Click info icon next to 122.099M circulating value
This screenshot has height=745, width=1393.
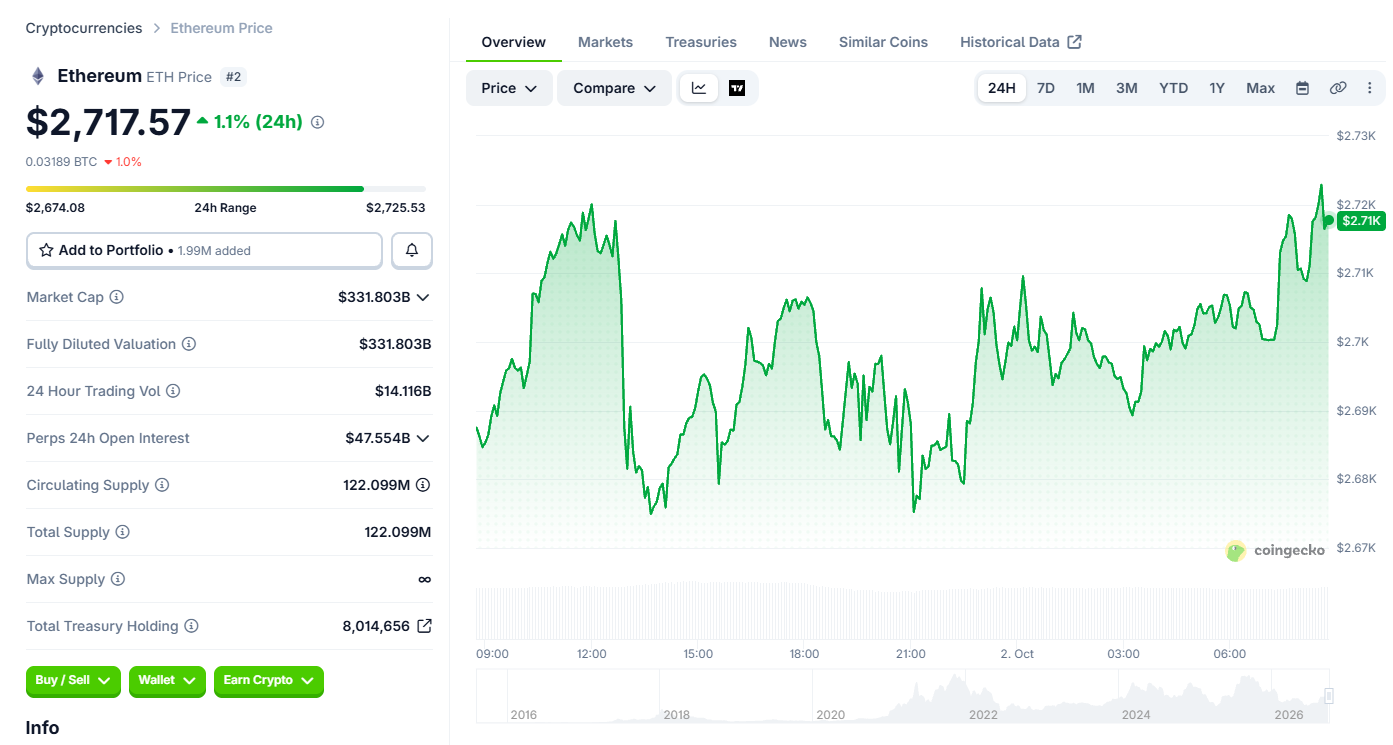coord(423,485)
